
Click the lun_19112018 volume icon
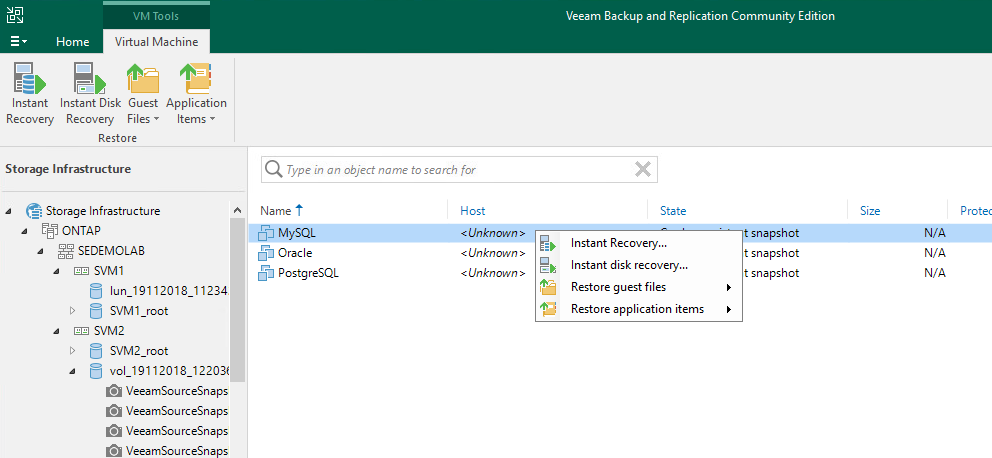pyautogui.click(x=96, y=290)
